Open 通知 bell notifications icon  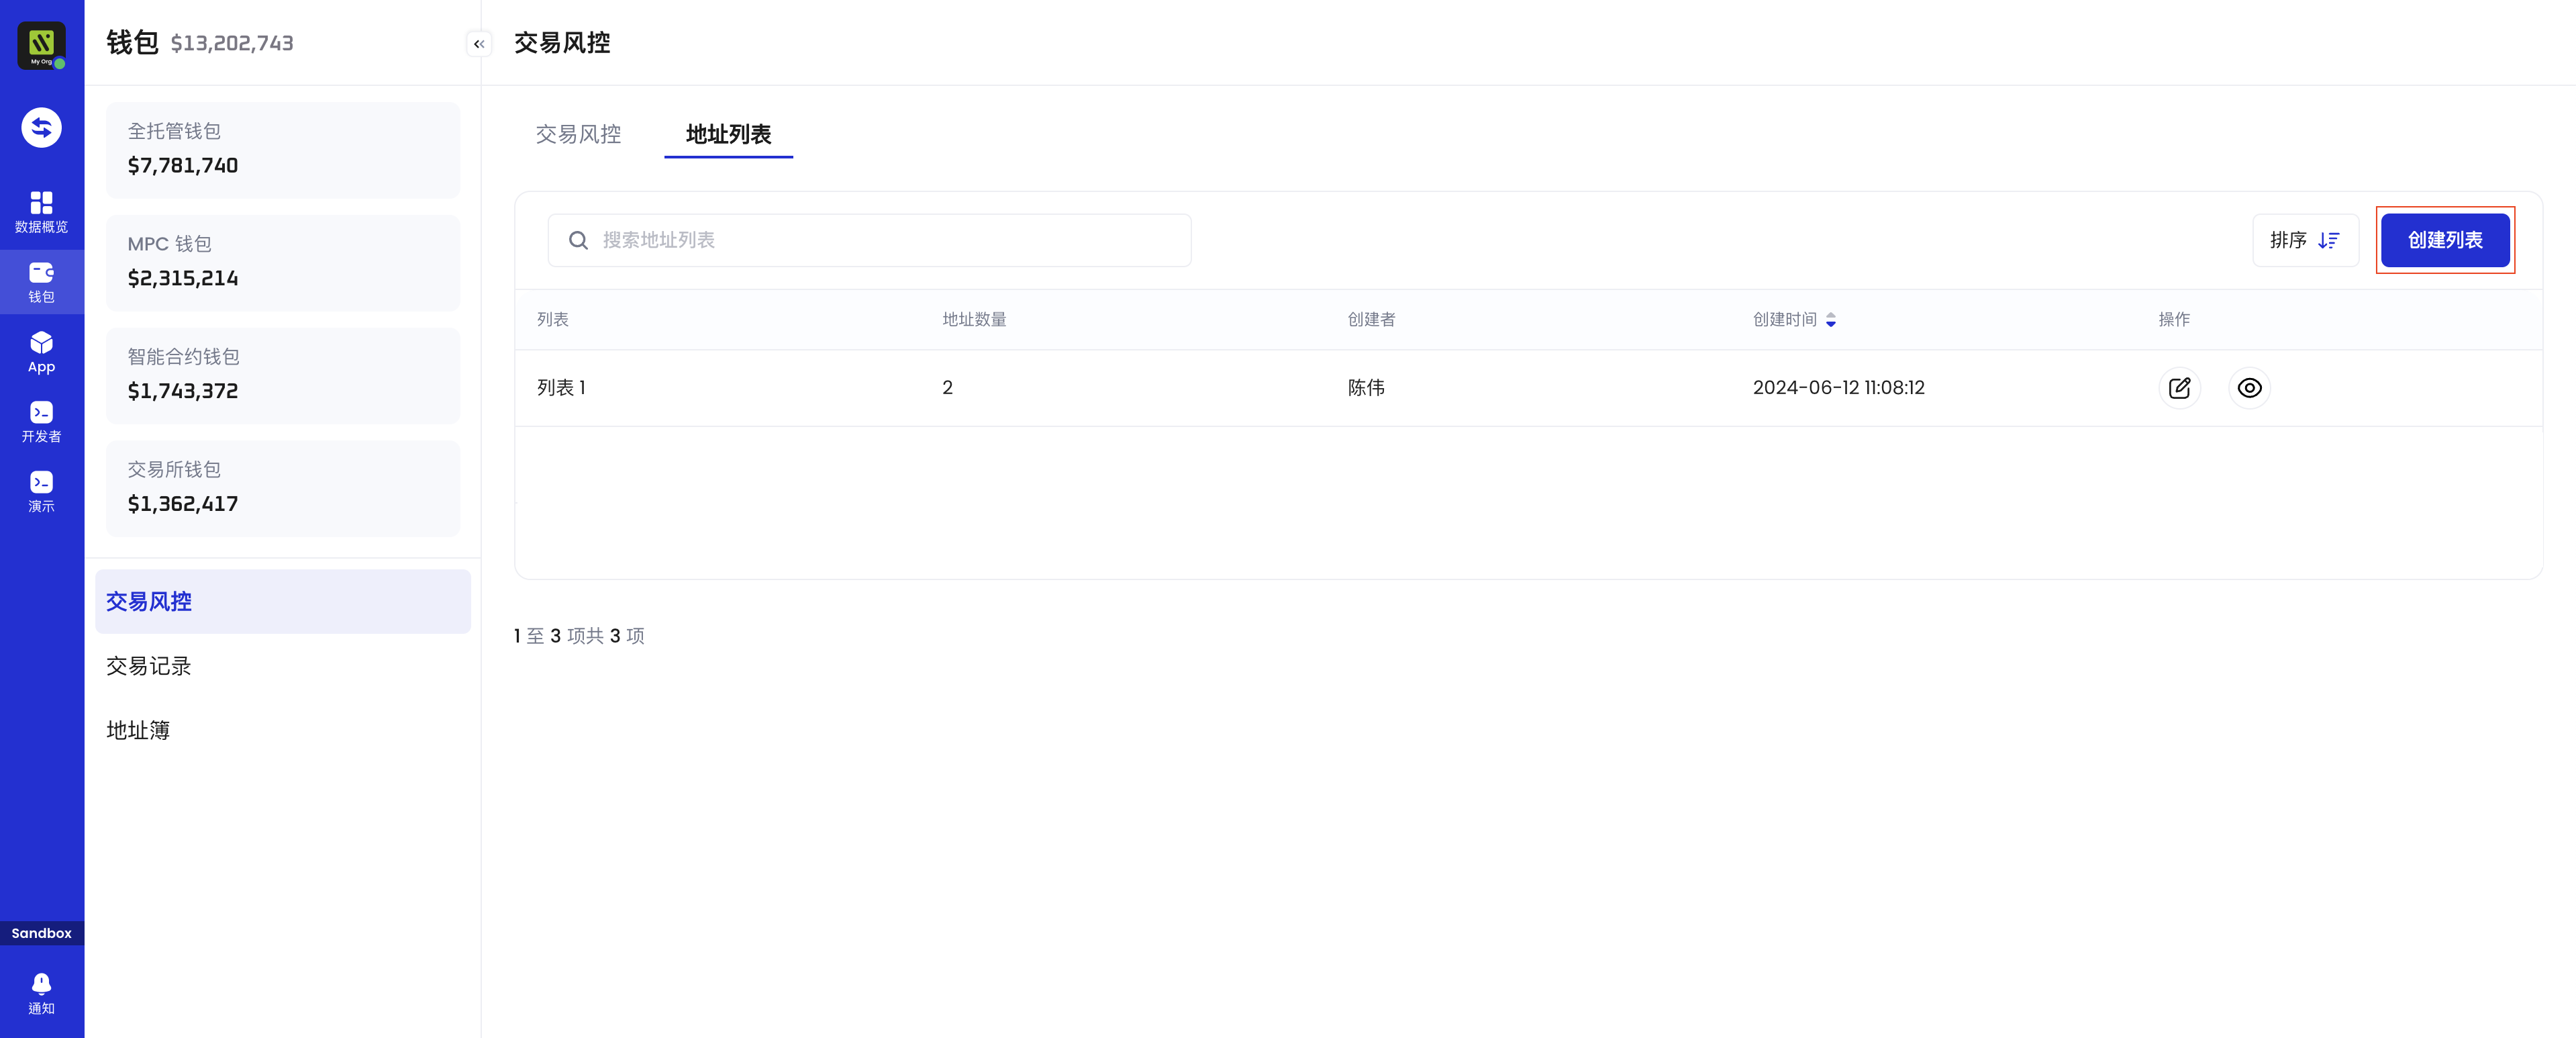(41, 994)
